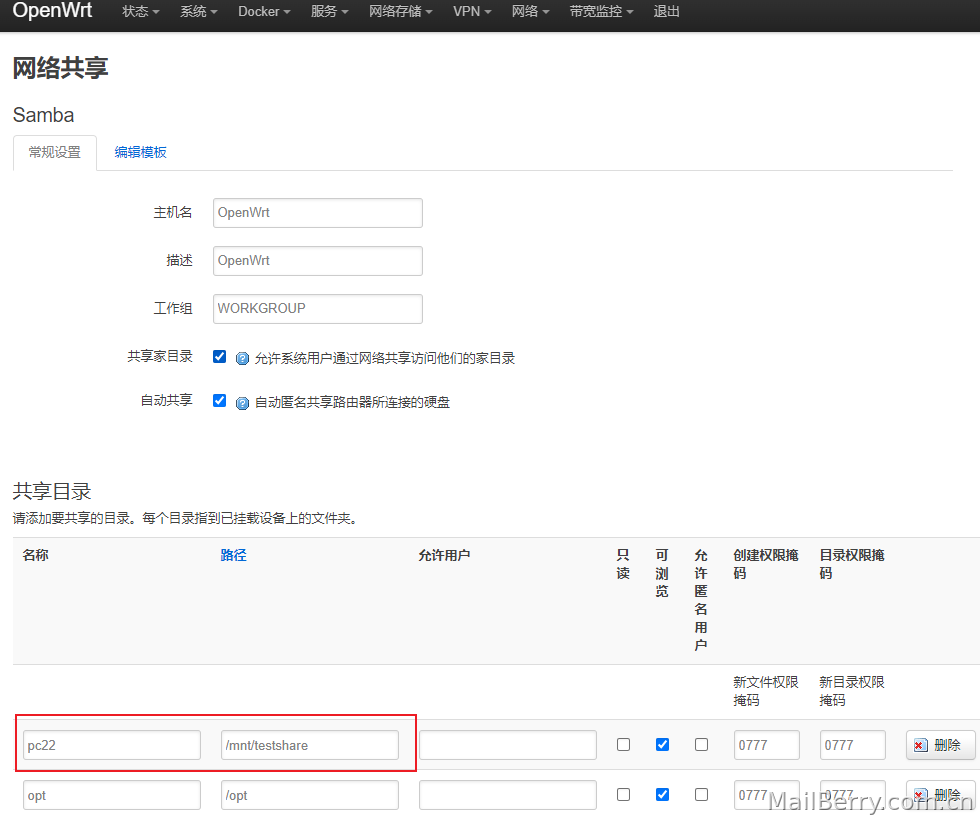Toggle the 自动共享 checkbox

coord(219,400)
